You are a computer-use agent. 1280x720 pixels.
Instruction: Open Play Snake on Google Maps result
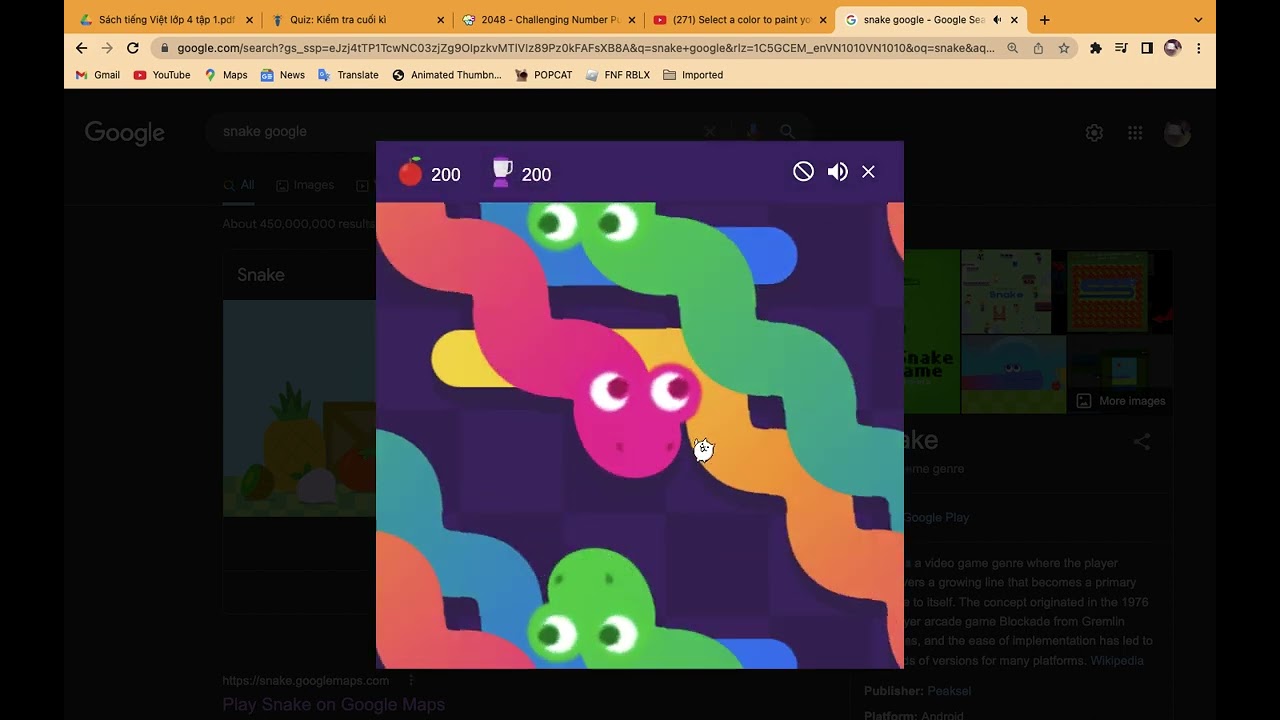[334, 704]
